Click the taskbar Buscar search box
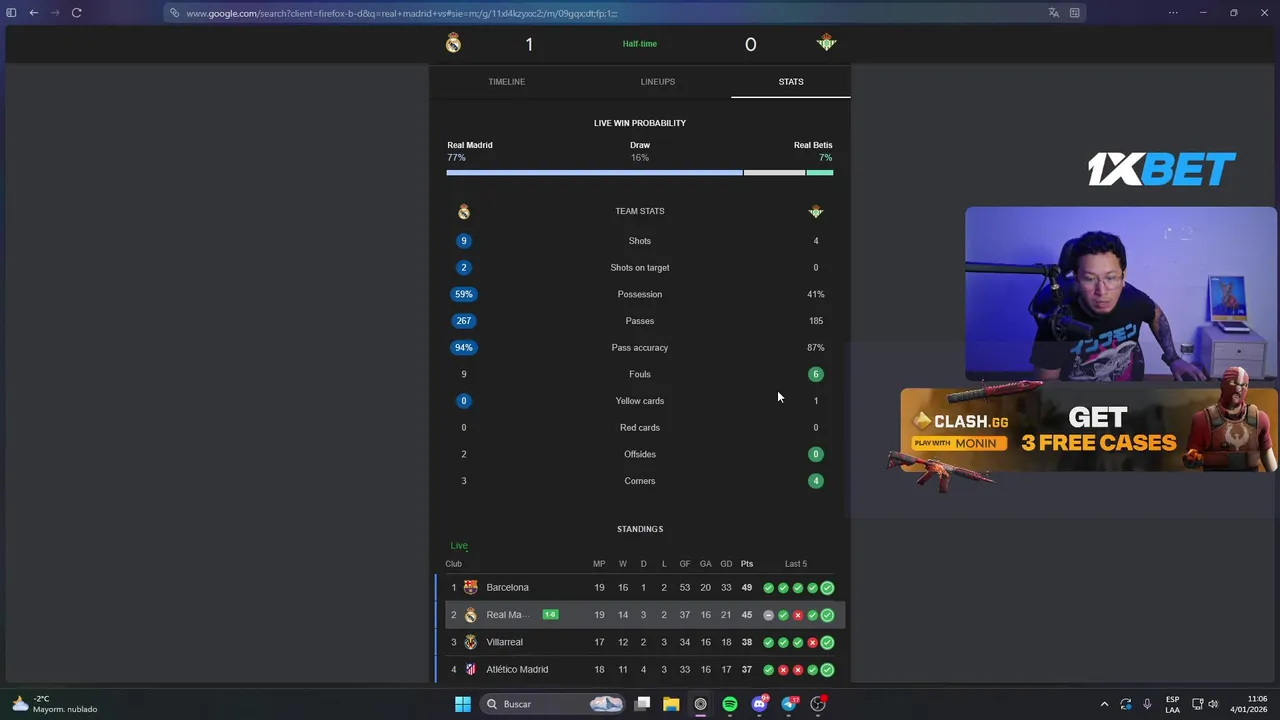1280x720 pixels. [553, 704]
